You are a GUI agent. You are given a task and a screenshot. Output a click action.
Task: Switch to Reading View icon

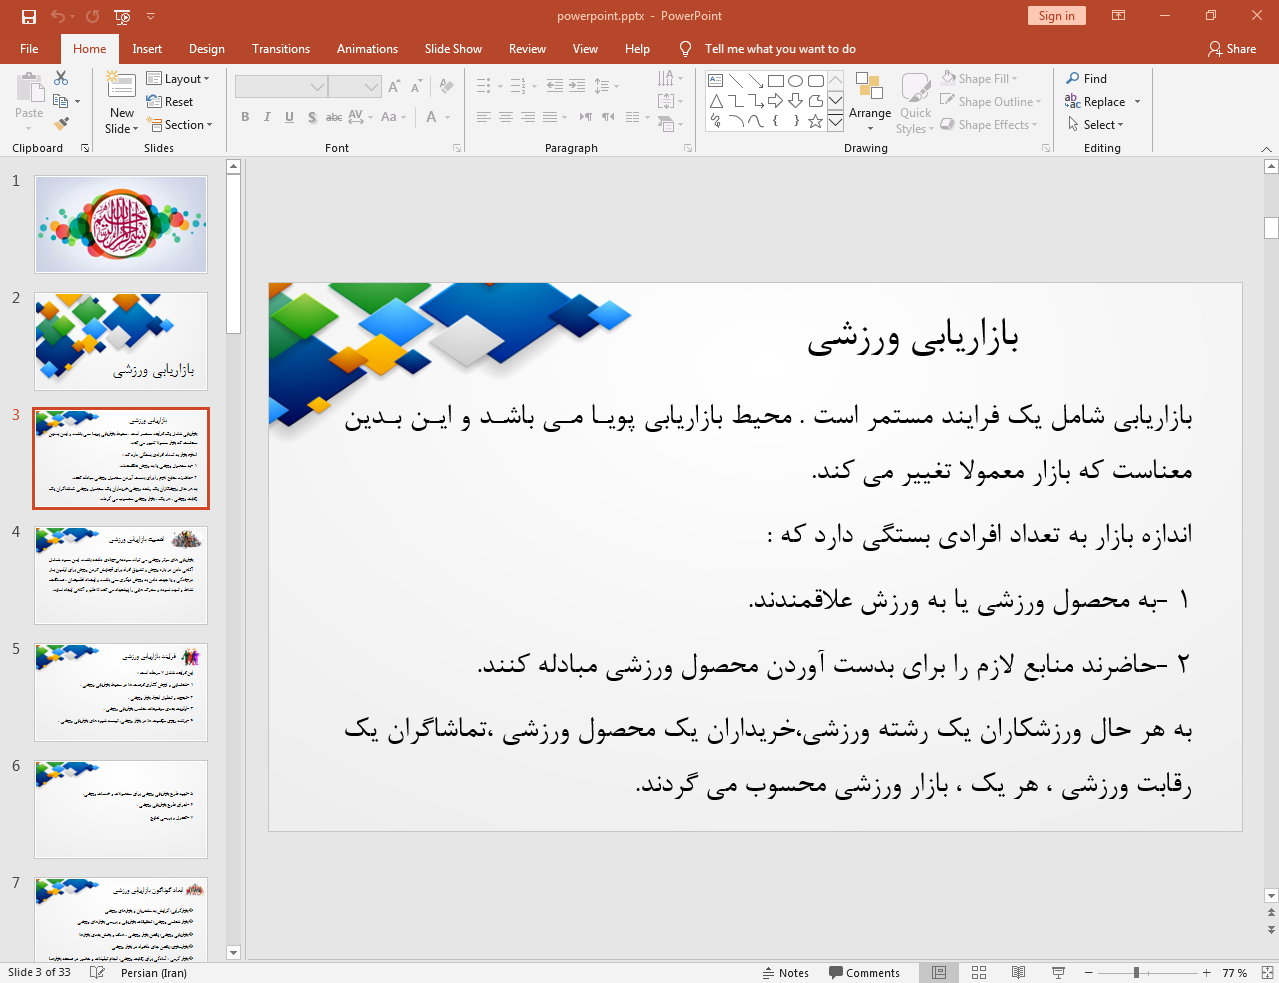(1018, 972)
